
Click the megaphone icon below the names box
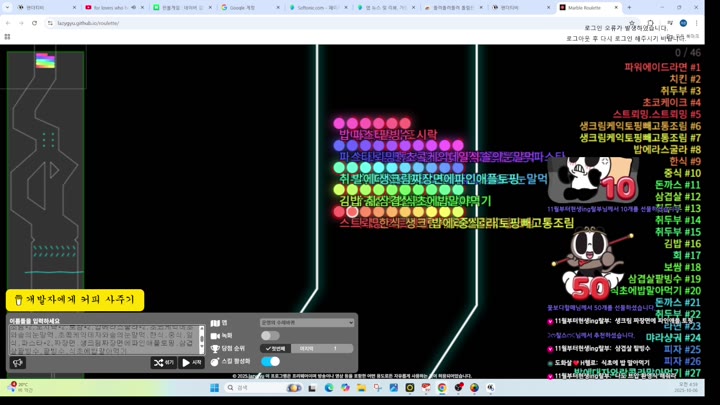point(18,363)
